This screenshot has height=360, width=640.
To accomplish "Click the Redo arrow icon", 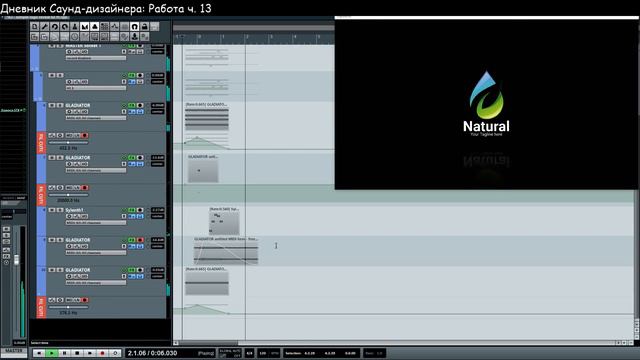I will tap(64, 27).
